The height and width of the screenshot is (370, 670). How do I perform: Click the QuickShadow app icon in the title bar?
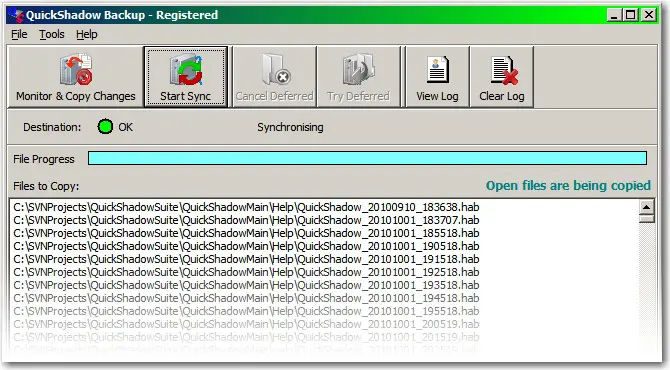(x=16, y=15)
